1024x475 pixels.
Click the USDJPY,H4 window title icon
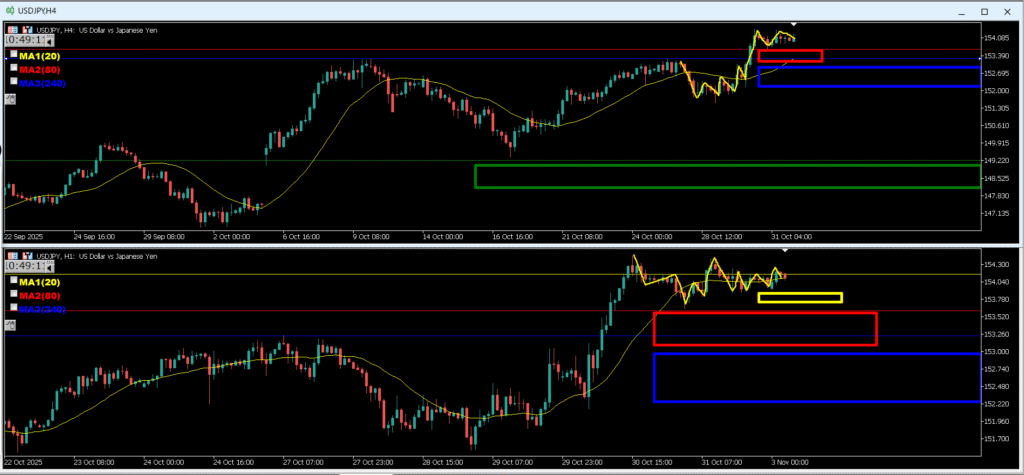(10, 9)
